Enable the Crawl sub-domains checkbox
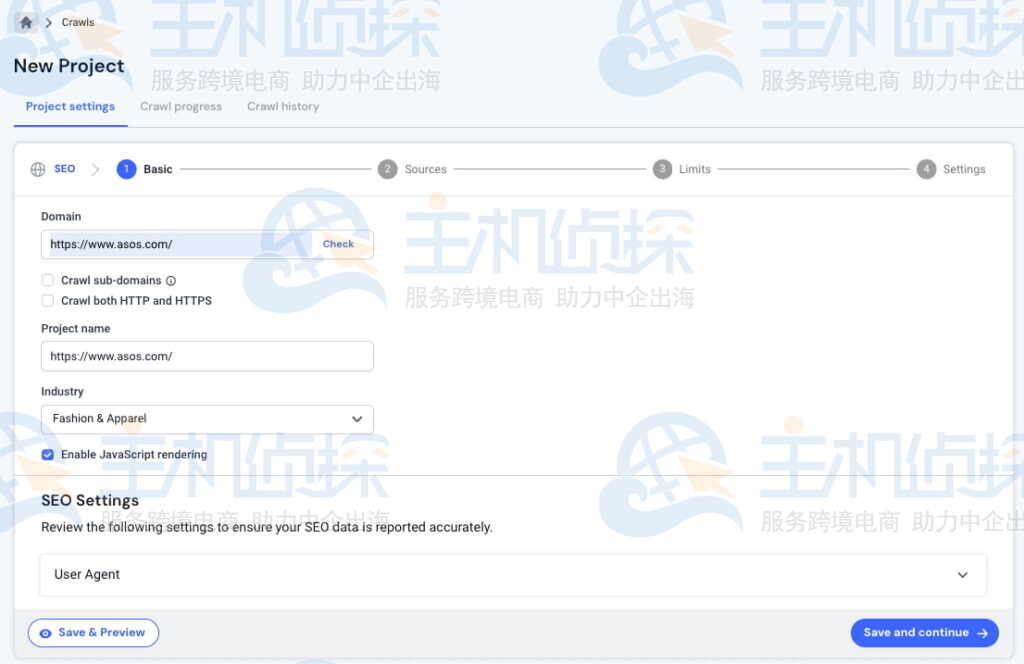 coord(47,280)
